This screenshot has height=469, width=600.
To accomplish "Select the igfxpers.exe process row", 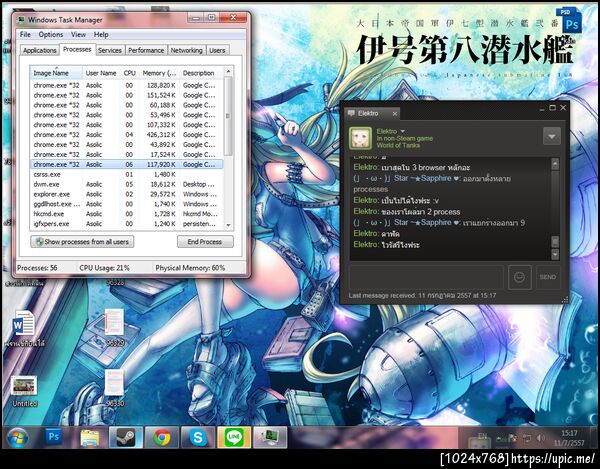I will (x=126, y=224).
